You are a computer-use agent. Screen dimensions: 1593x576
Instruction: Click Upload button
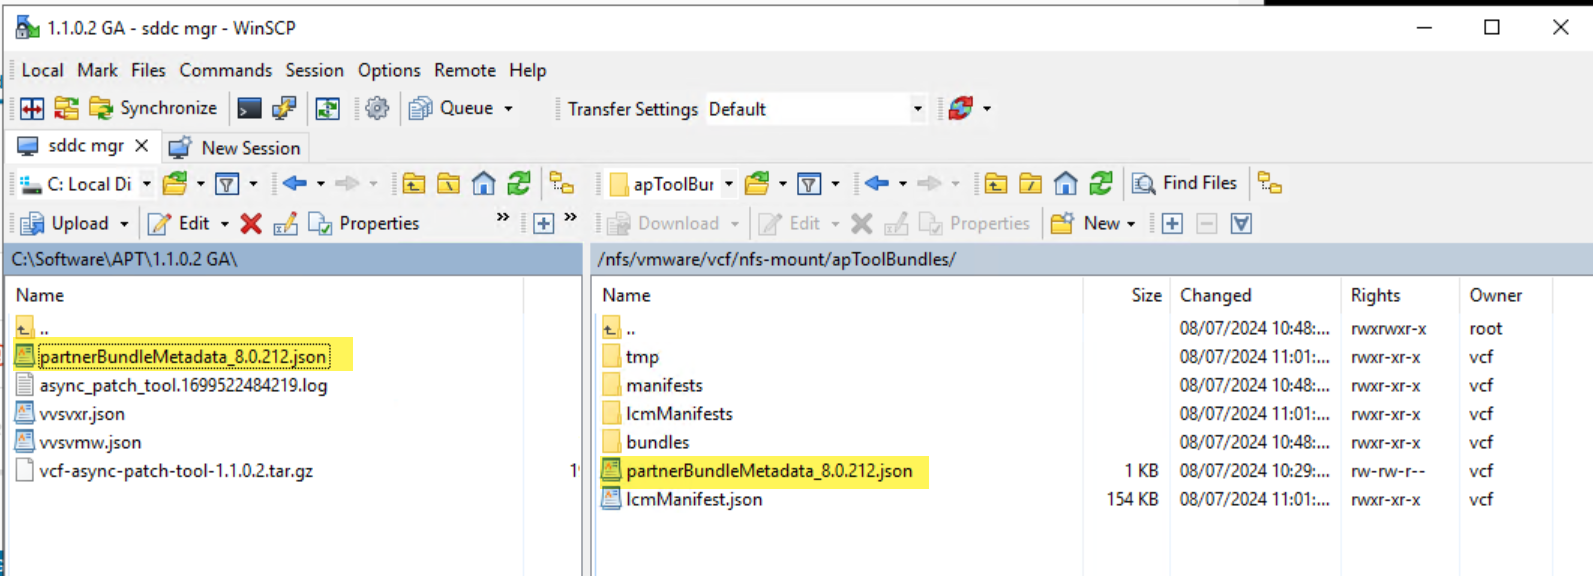click(64, 223)
